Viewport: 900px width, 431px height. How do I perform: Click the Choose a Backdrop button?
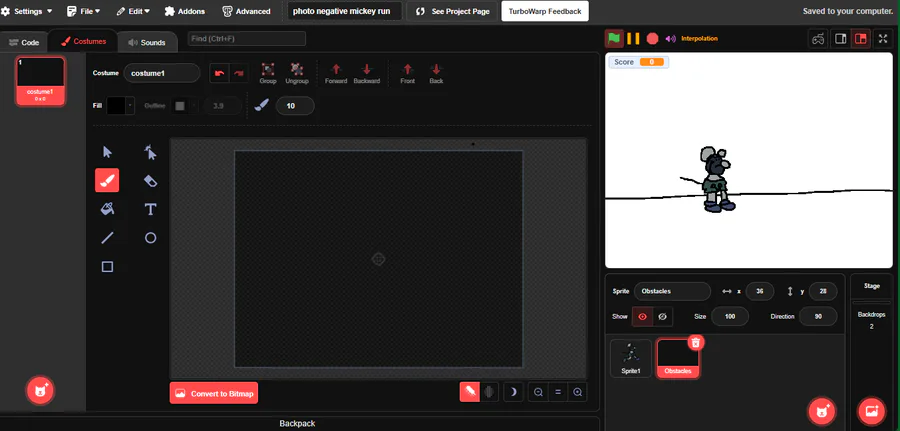click(871, 411)
